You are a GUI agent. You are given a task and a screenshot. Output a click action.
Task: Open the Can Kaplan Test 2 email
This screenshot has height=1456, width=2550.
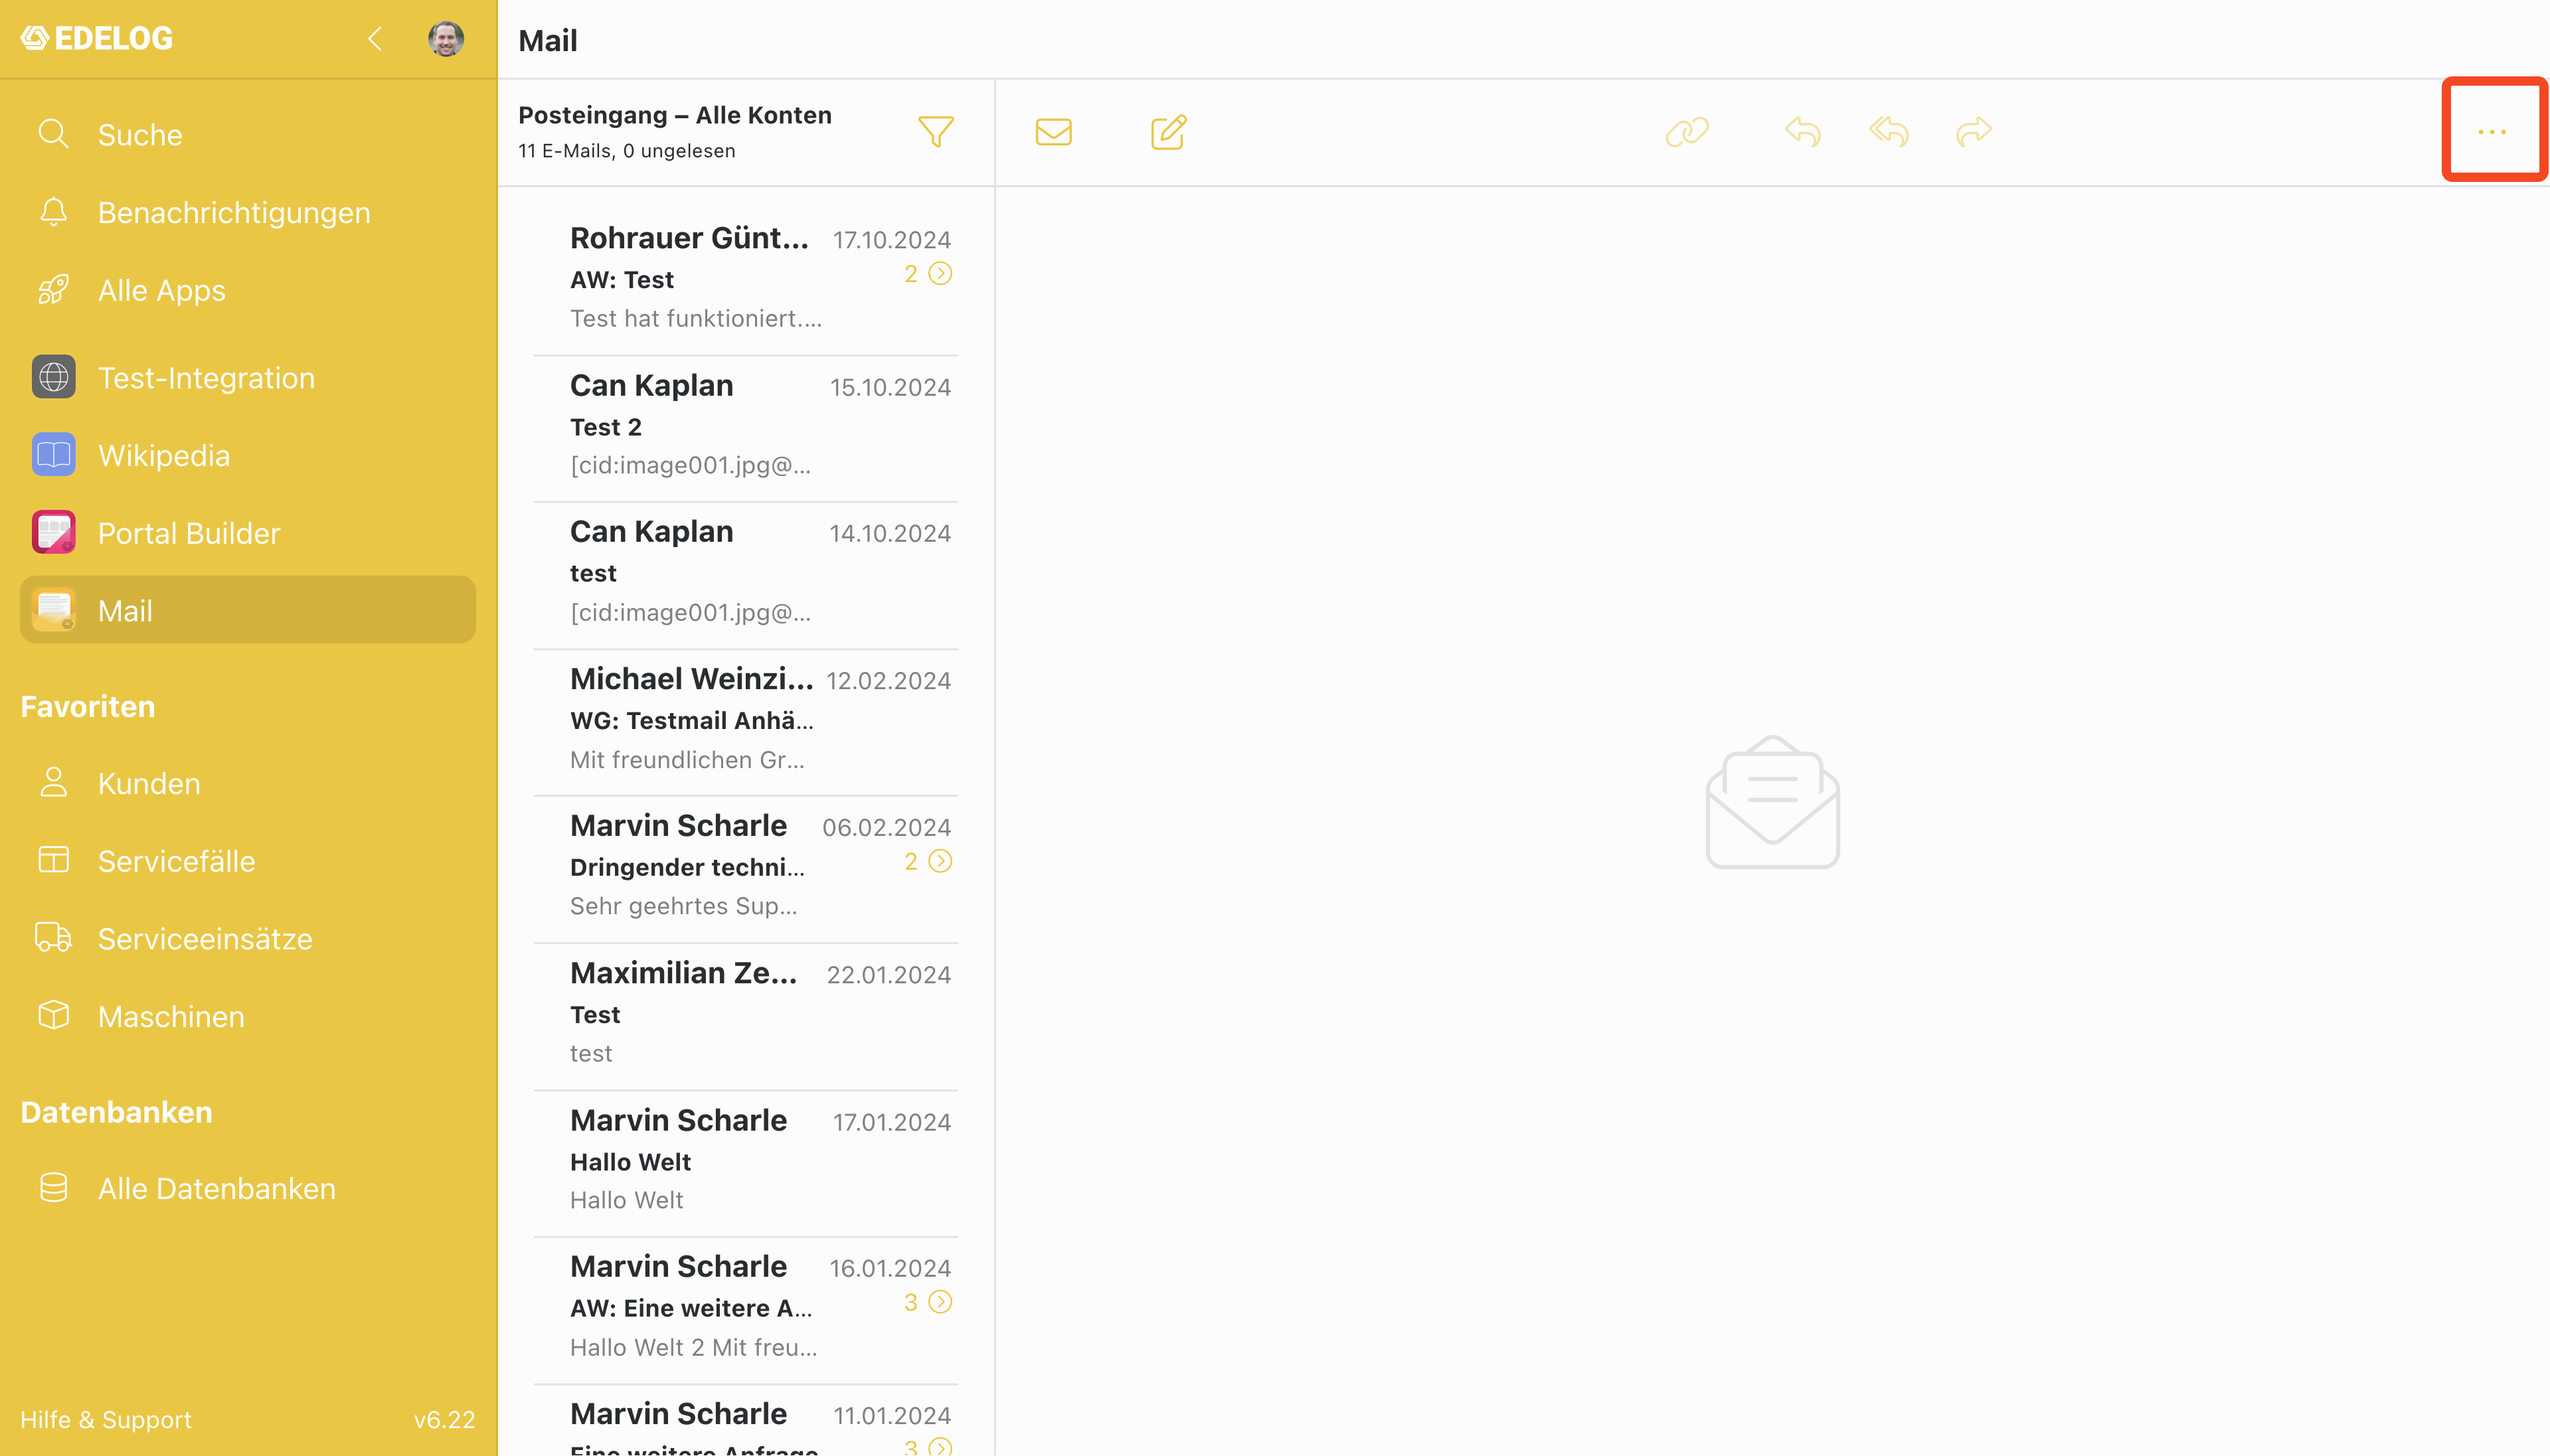746,428
